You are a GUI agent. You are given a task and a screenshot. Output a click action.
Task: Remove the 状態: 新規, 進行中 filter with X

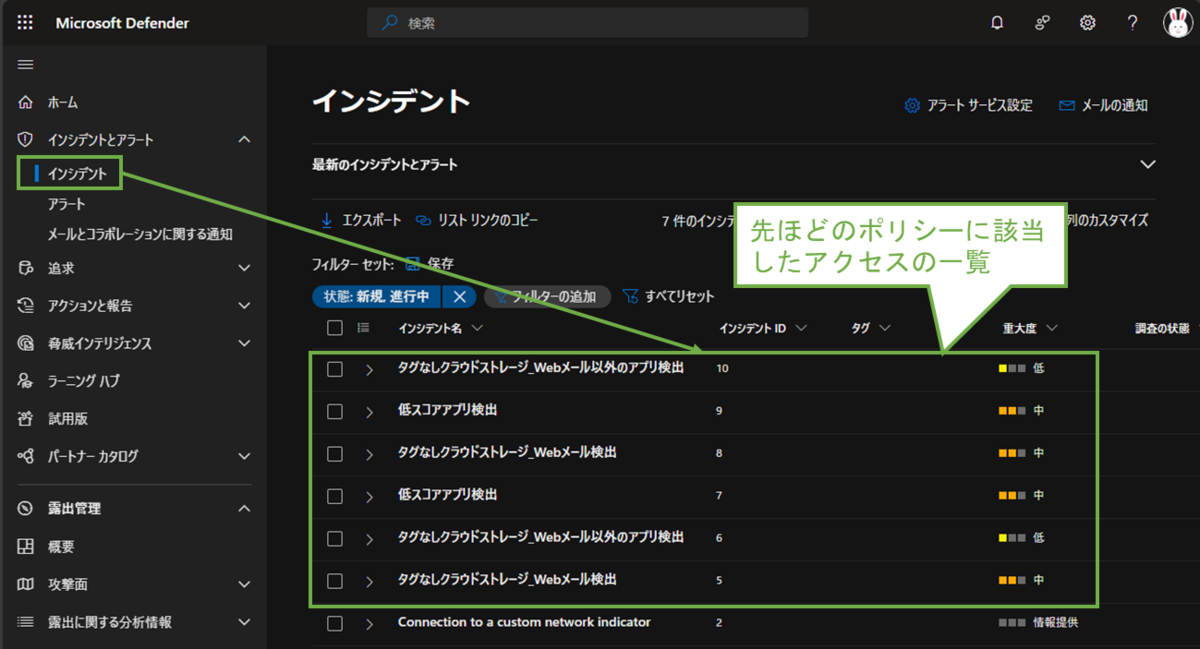[x=459, y=296]
